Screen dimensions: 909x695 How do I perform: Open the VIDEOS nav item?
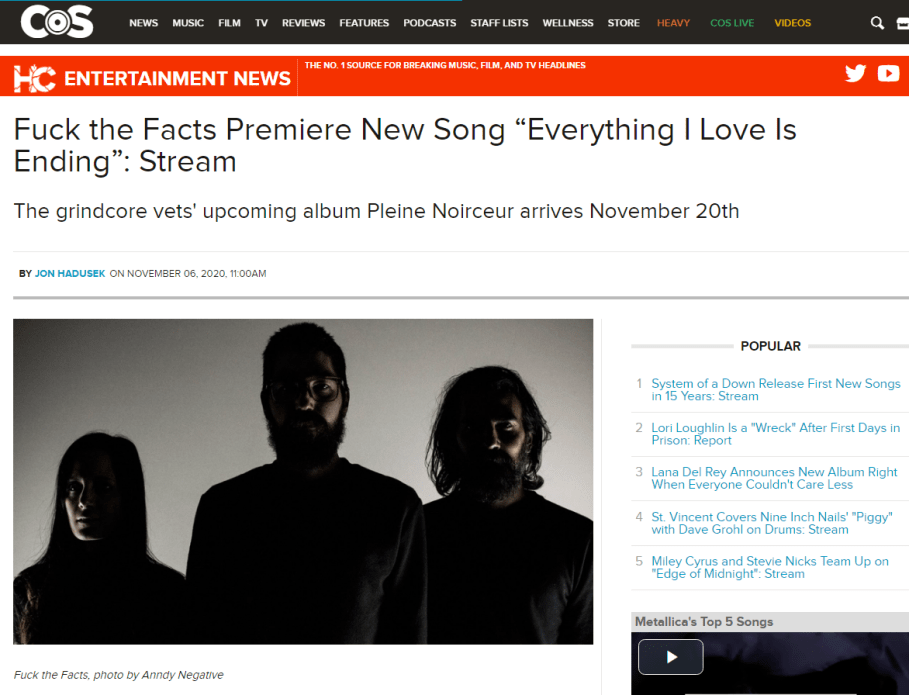(792, 23)
